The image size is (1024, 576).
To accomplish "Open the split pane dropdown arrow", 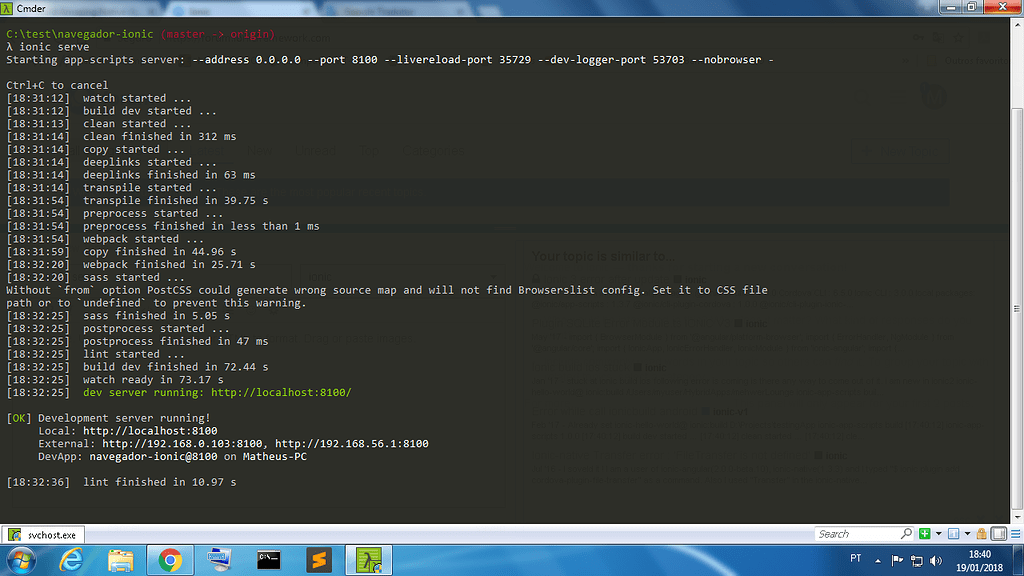I will 967,533.
